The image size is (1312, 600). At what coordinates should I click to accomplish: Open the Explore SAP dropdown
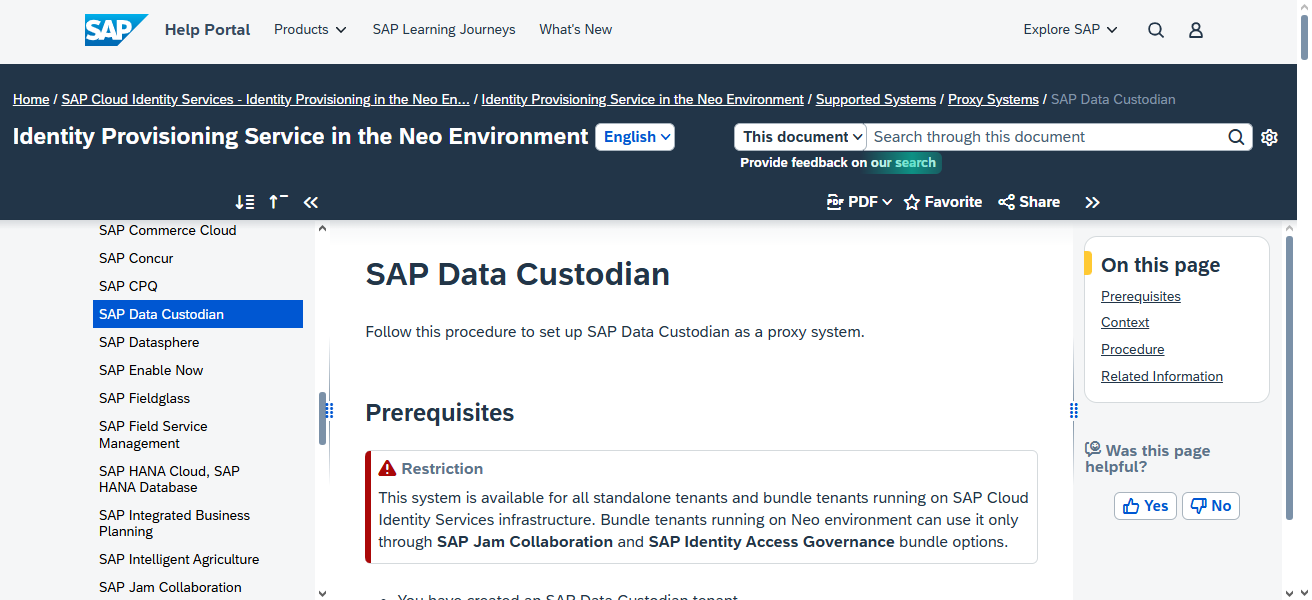(1069, 29)
